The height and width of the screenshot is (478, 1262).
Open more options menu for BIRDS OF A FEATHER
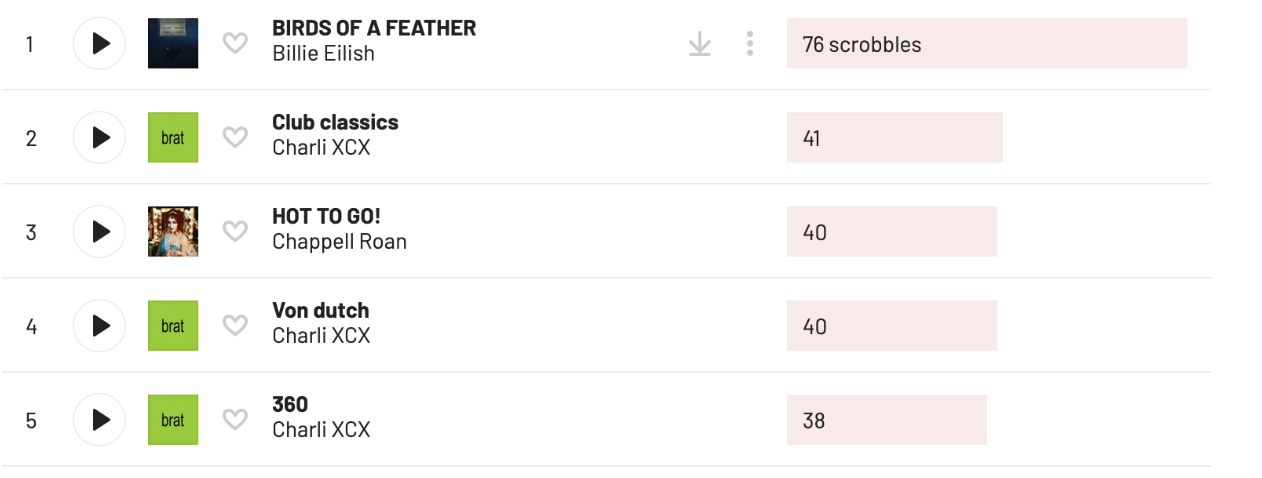749,44
